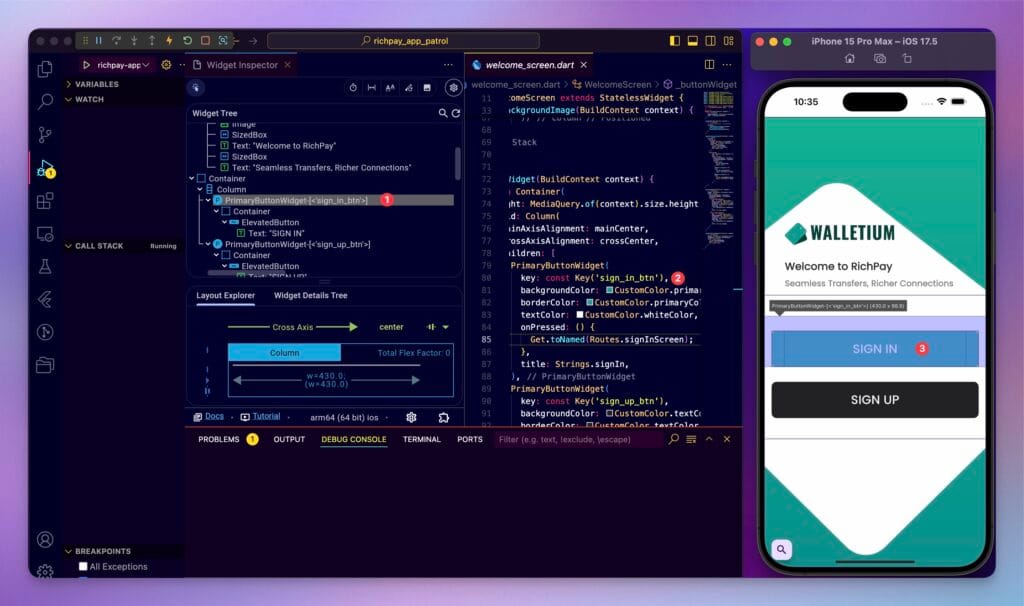Viewport: 1024px width, 606px height.
Task: Enable the All Exceptions breakpoint checkbox
Action: click(83, 566)
